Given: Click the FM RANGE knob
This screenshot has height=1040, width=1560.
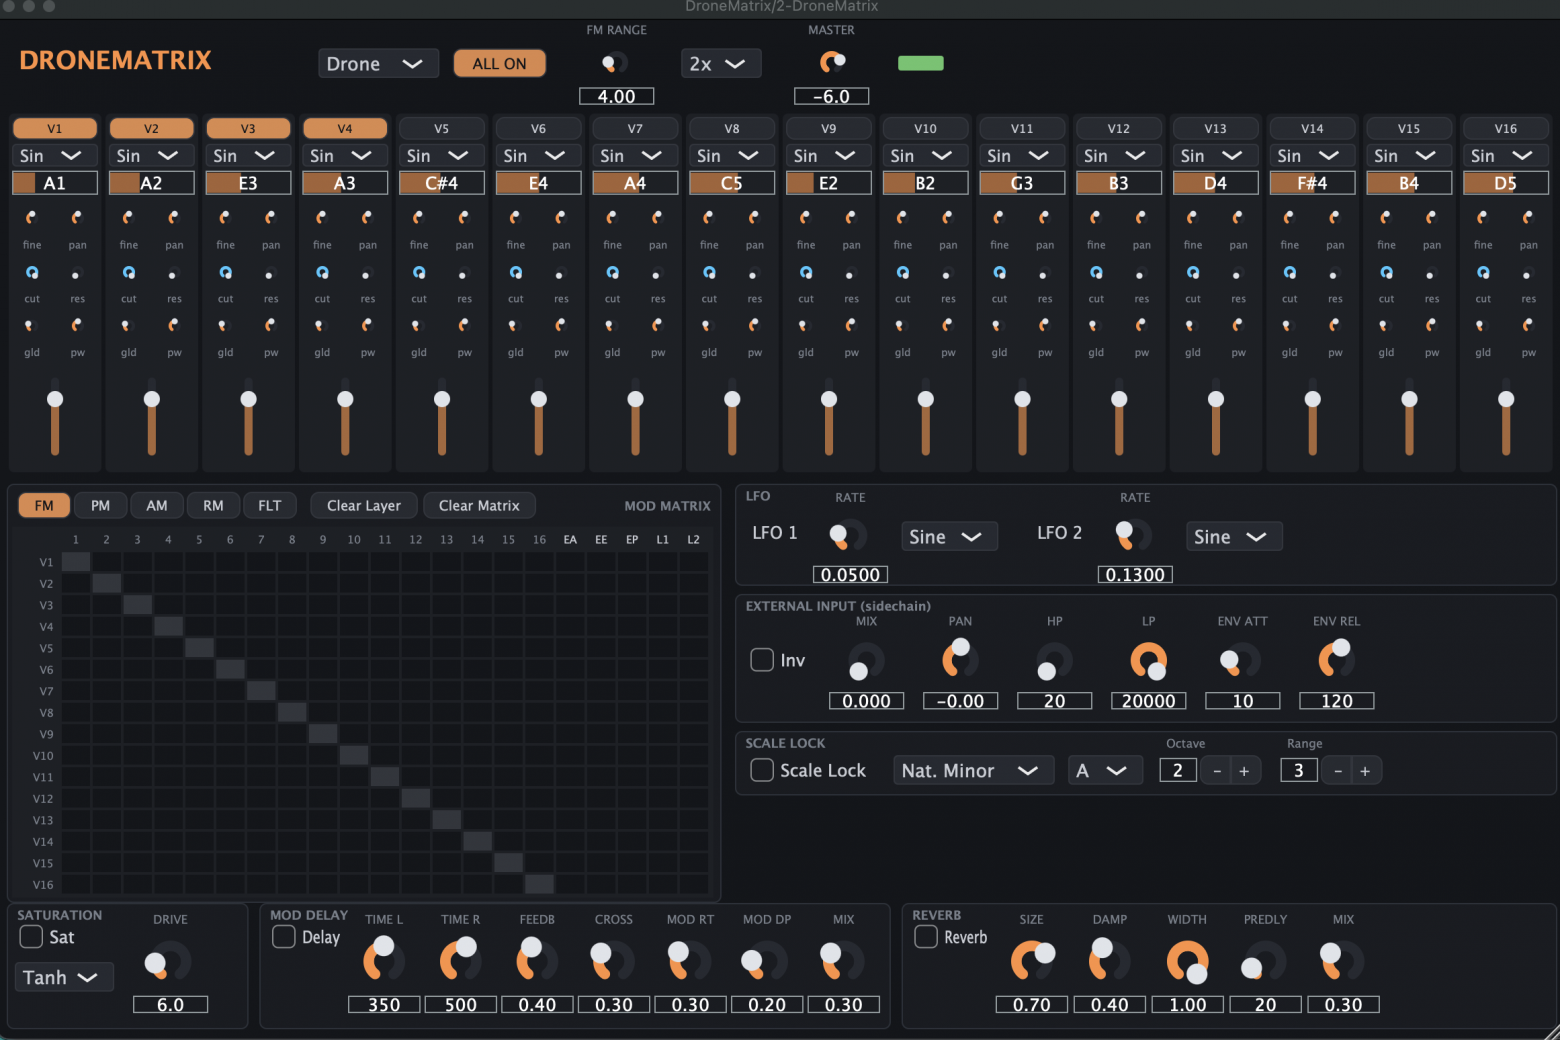Looking at the screenshot, I should tap(614, 63).
